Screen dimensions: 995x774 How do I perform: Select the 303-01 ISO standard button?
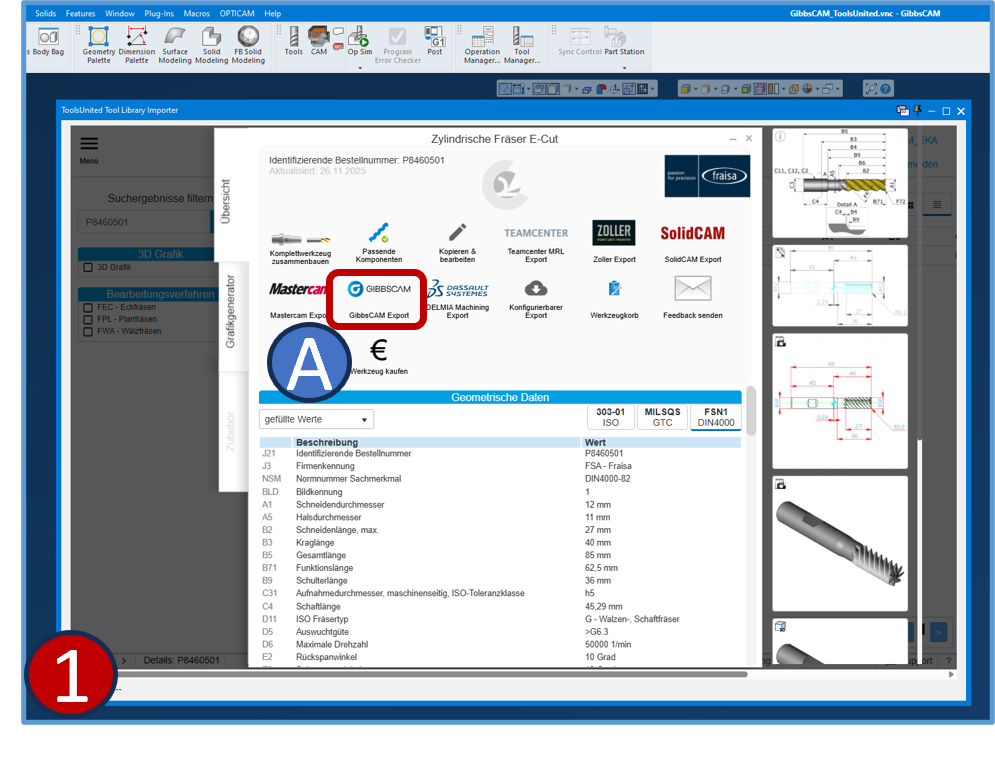(610, 417)
